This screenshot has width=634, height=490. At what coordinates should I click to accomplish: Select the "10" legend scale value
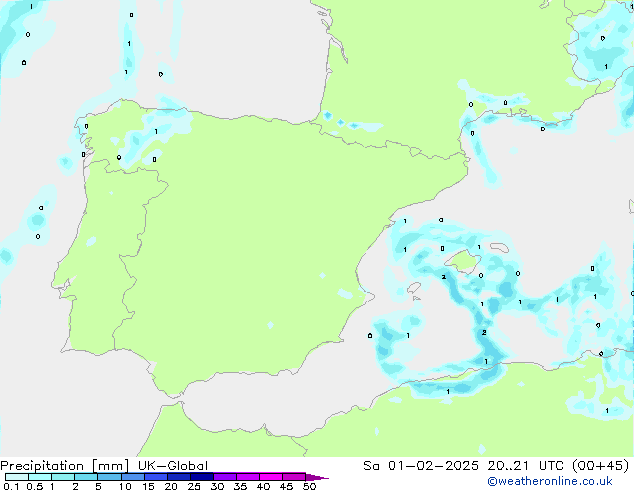click(x=125, y=486)
